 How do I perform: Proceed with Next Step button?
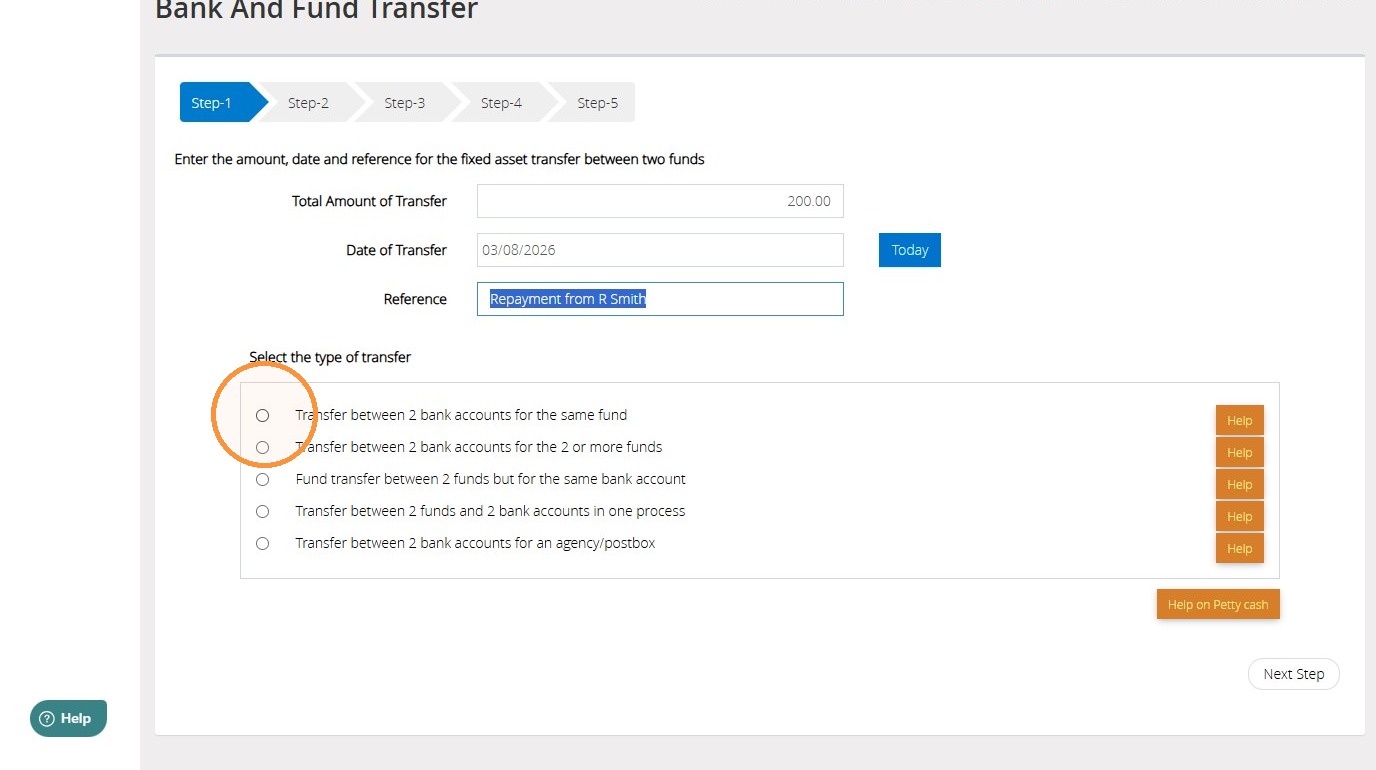[x=1293, y=674]
